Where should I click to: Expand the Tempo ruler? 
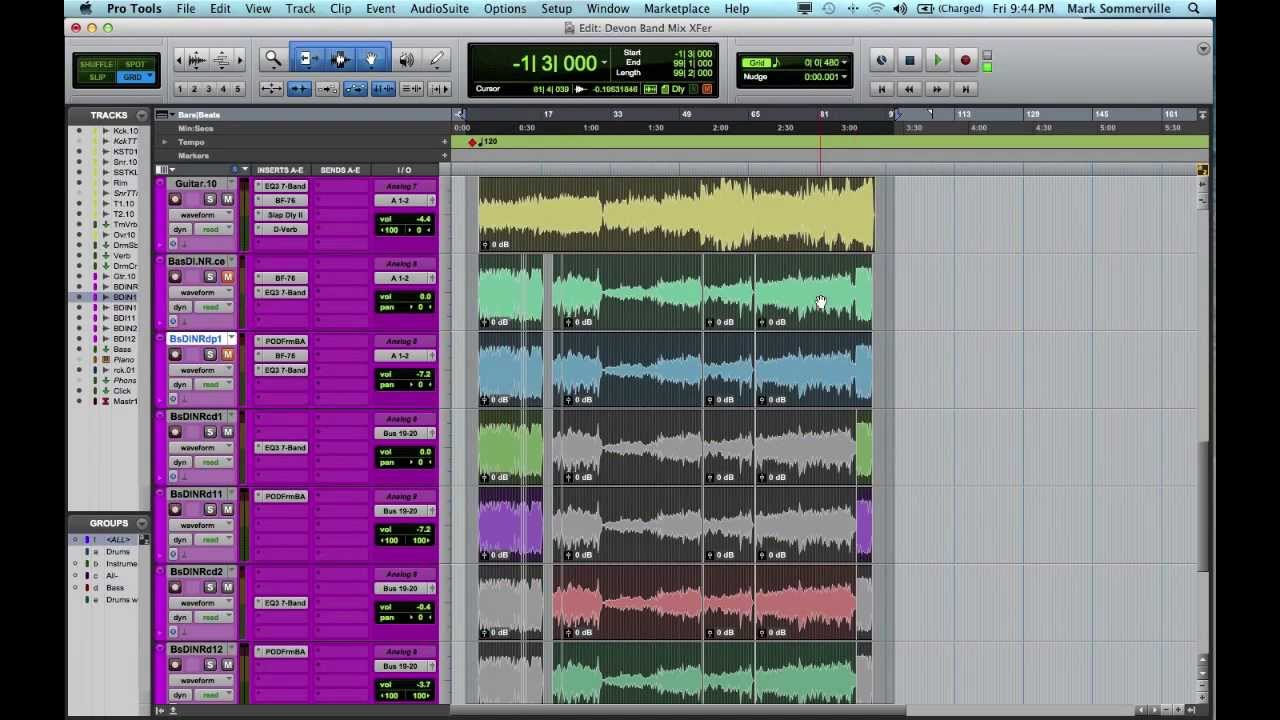point(165,142)
